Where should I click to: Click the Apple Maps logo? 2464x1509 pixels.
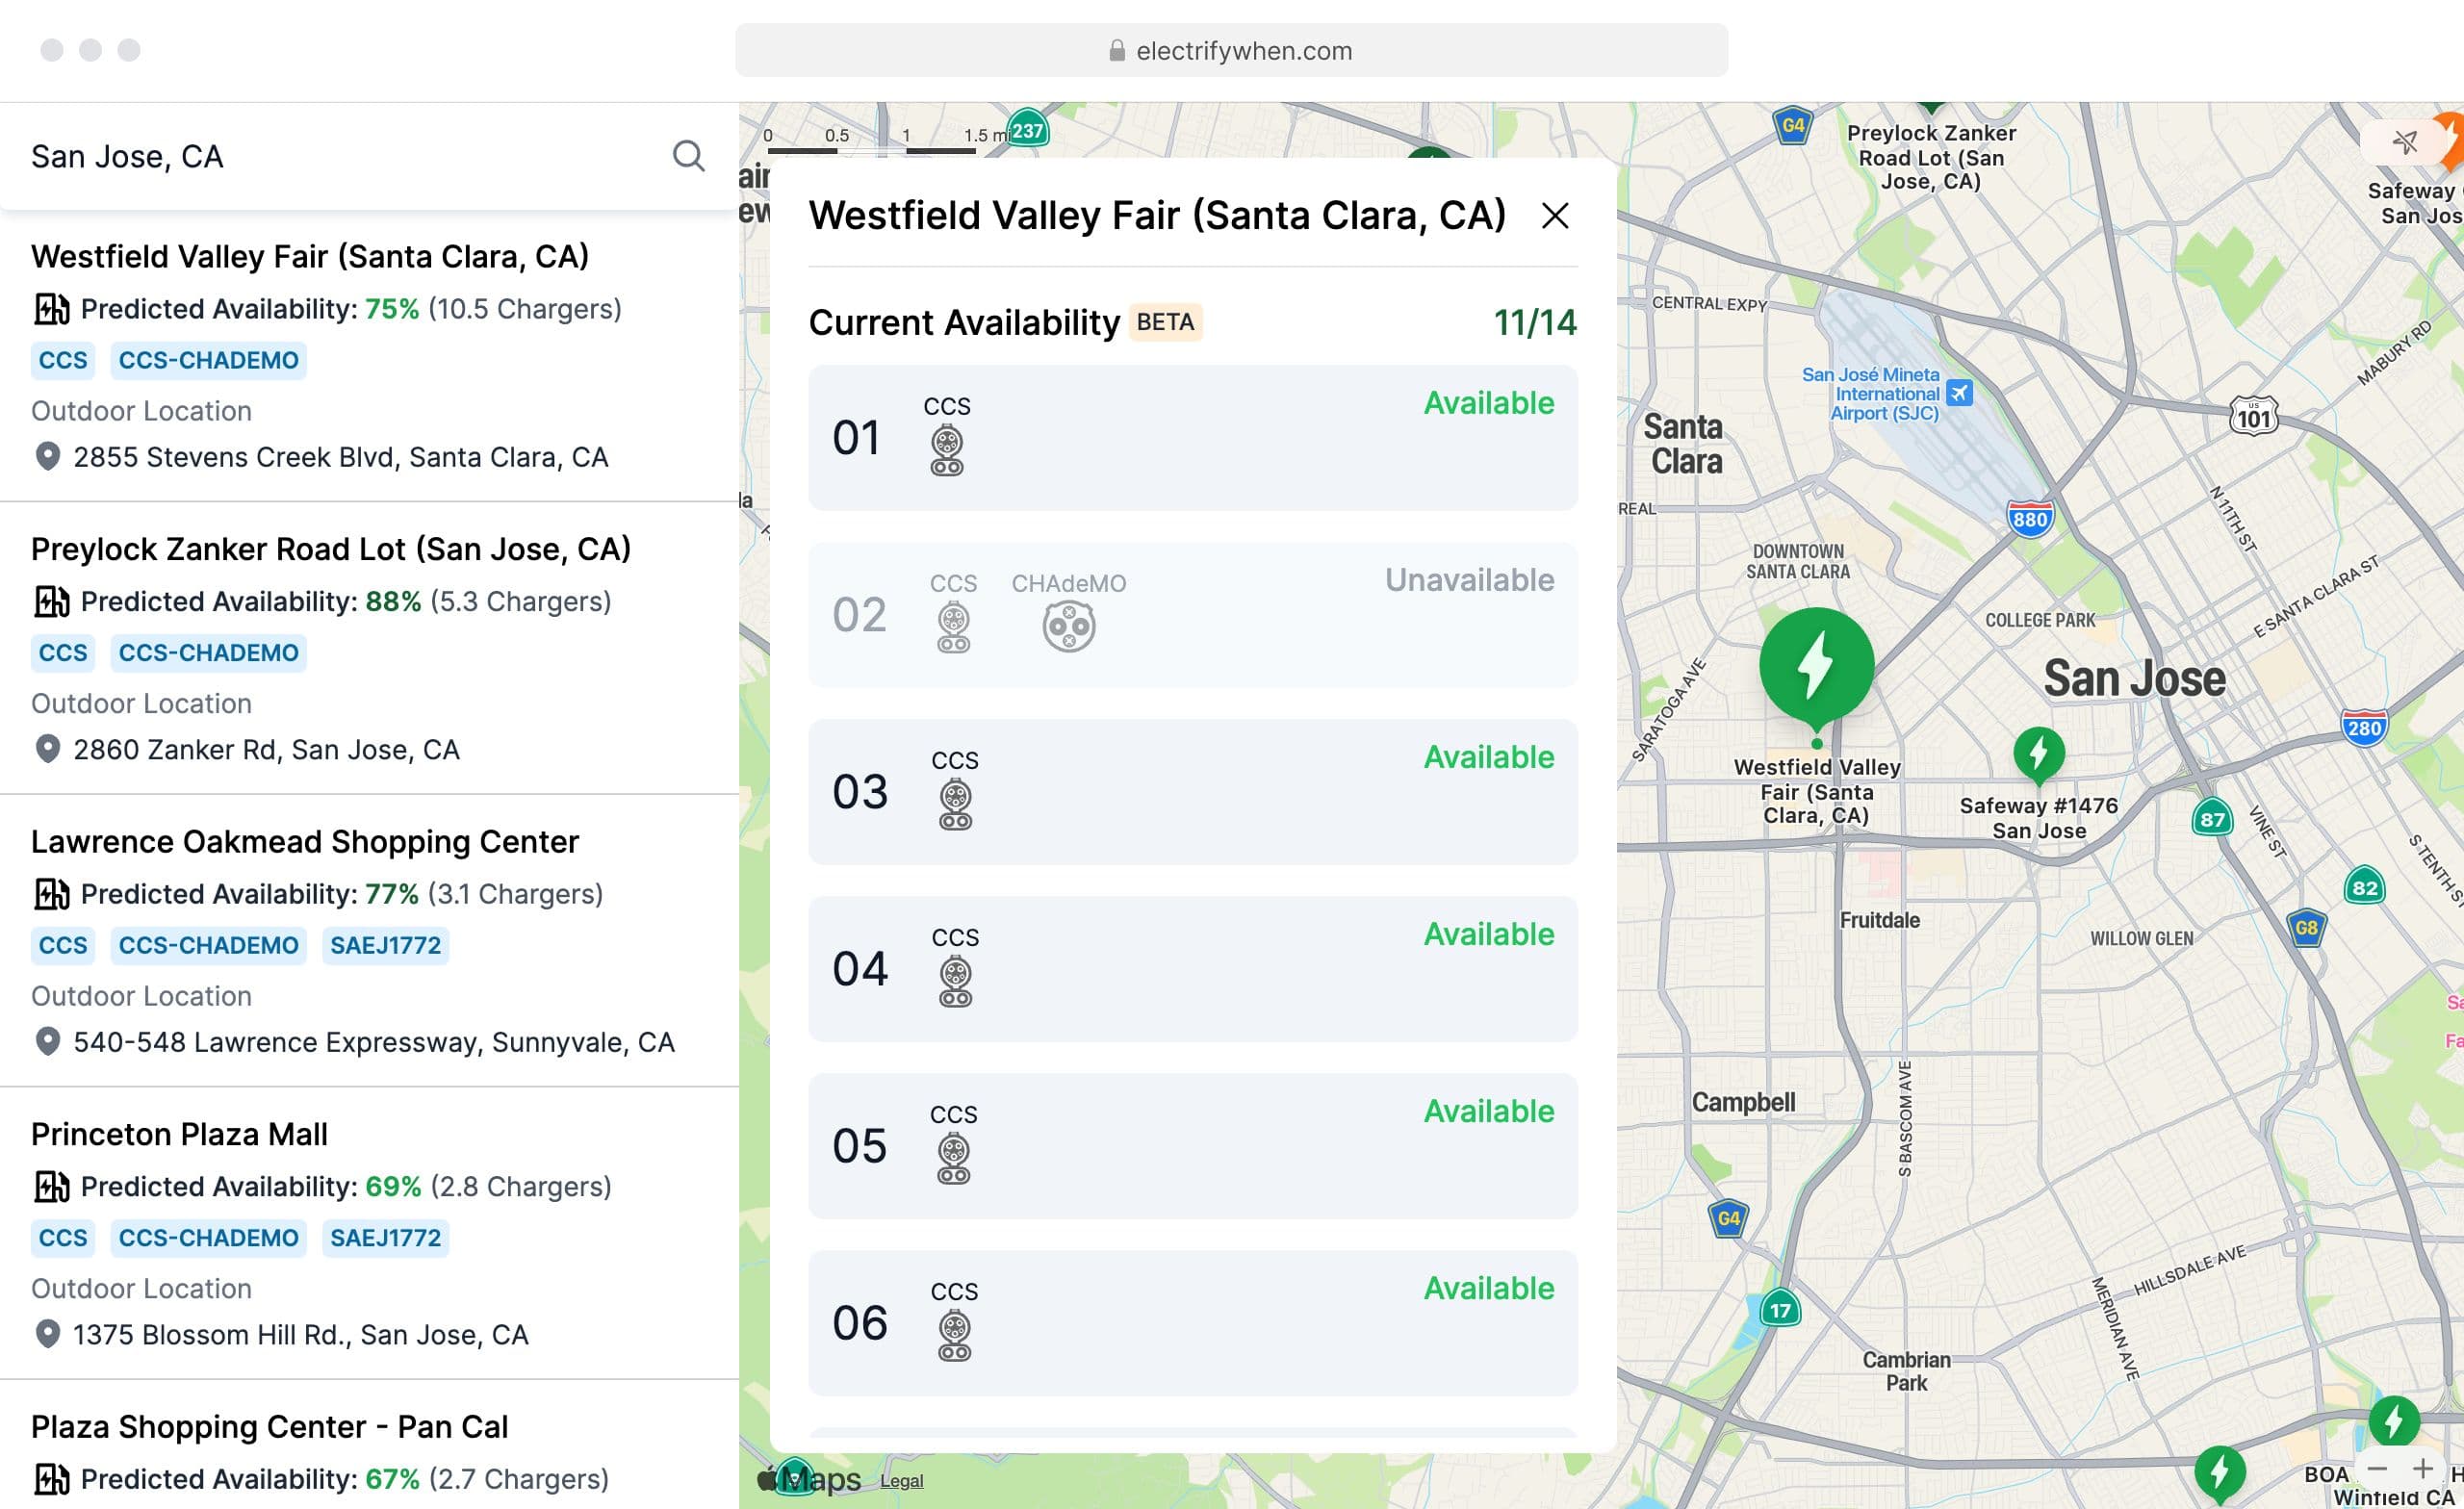point(810,1479)
